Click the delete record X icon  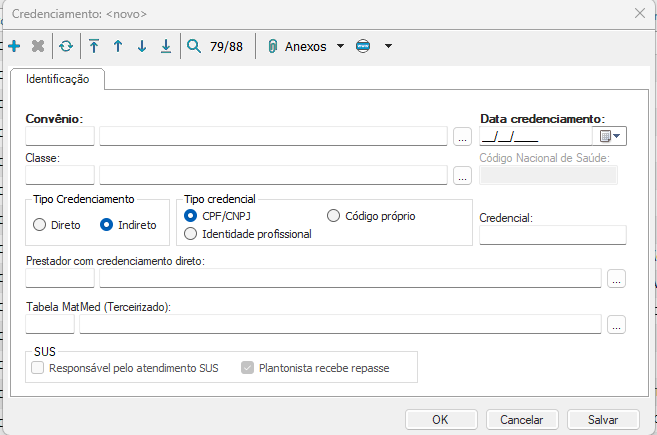(38, 46)
